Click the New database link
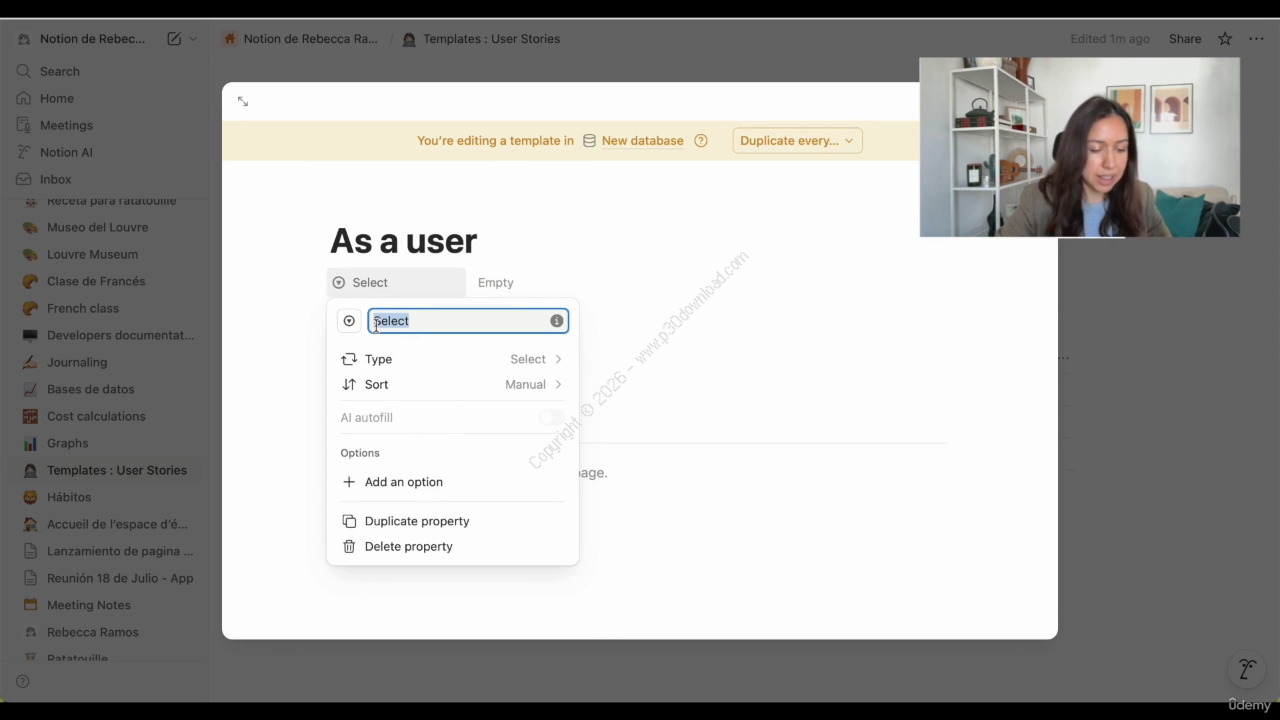1280x720 pixels. pos(642,141)
